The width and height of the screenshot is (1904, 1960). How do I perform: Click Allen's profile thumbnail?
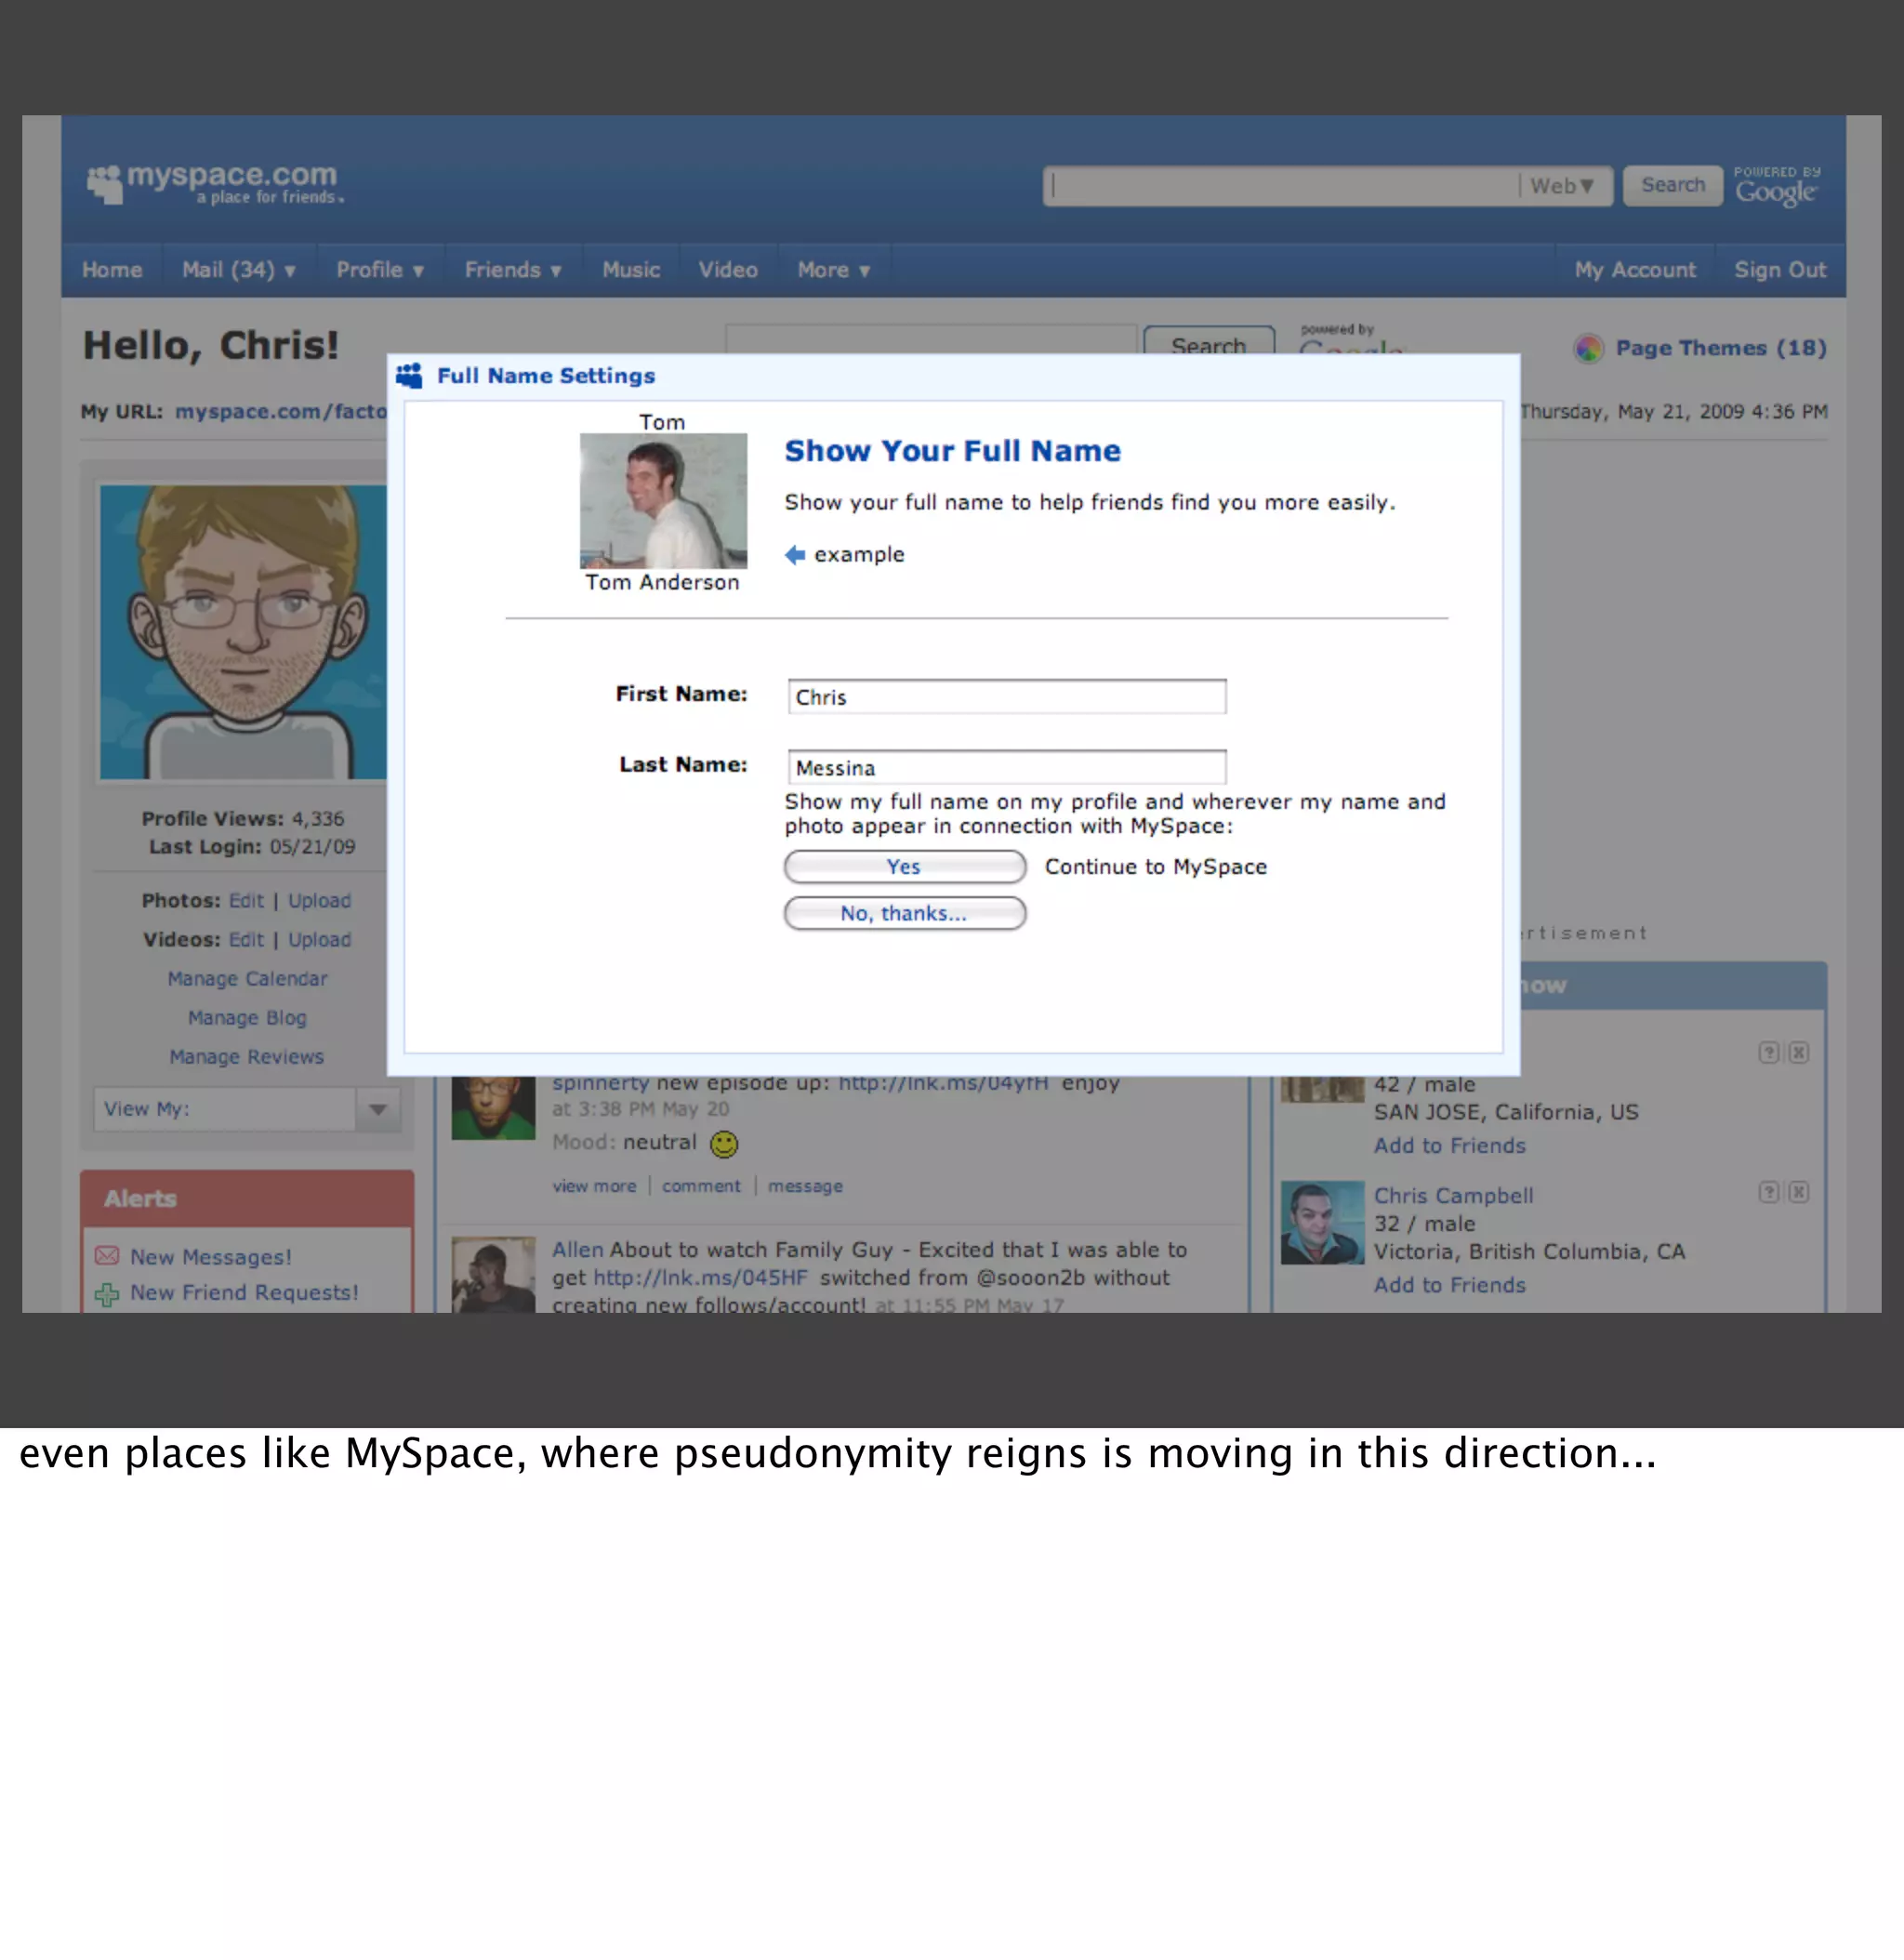coord(493,1275)
